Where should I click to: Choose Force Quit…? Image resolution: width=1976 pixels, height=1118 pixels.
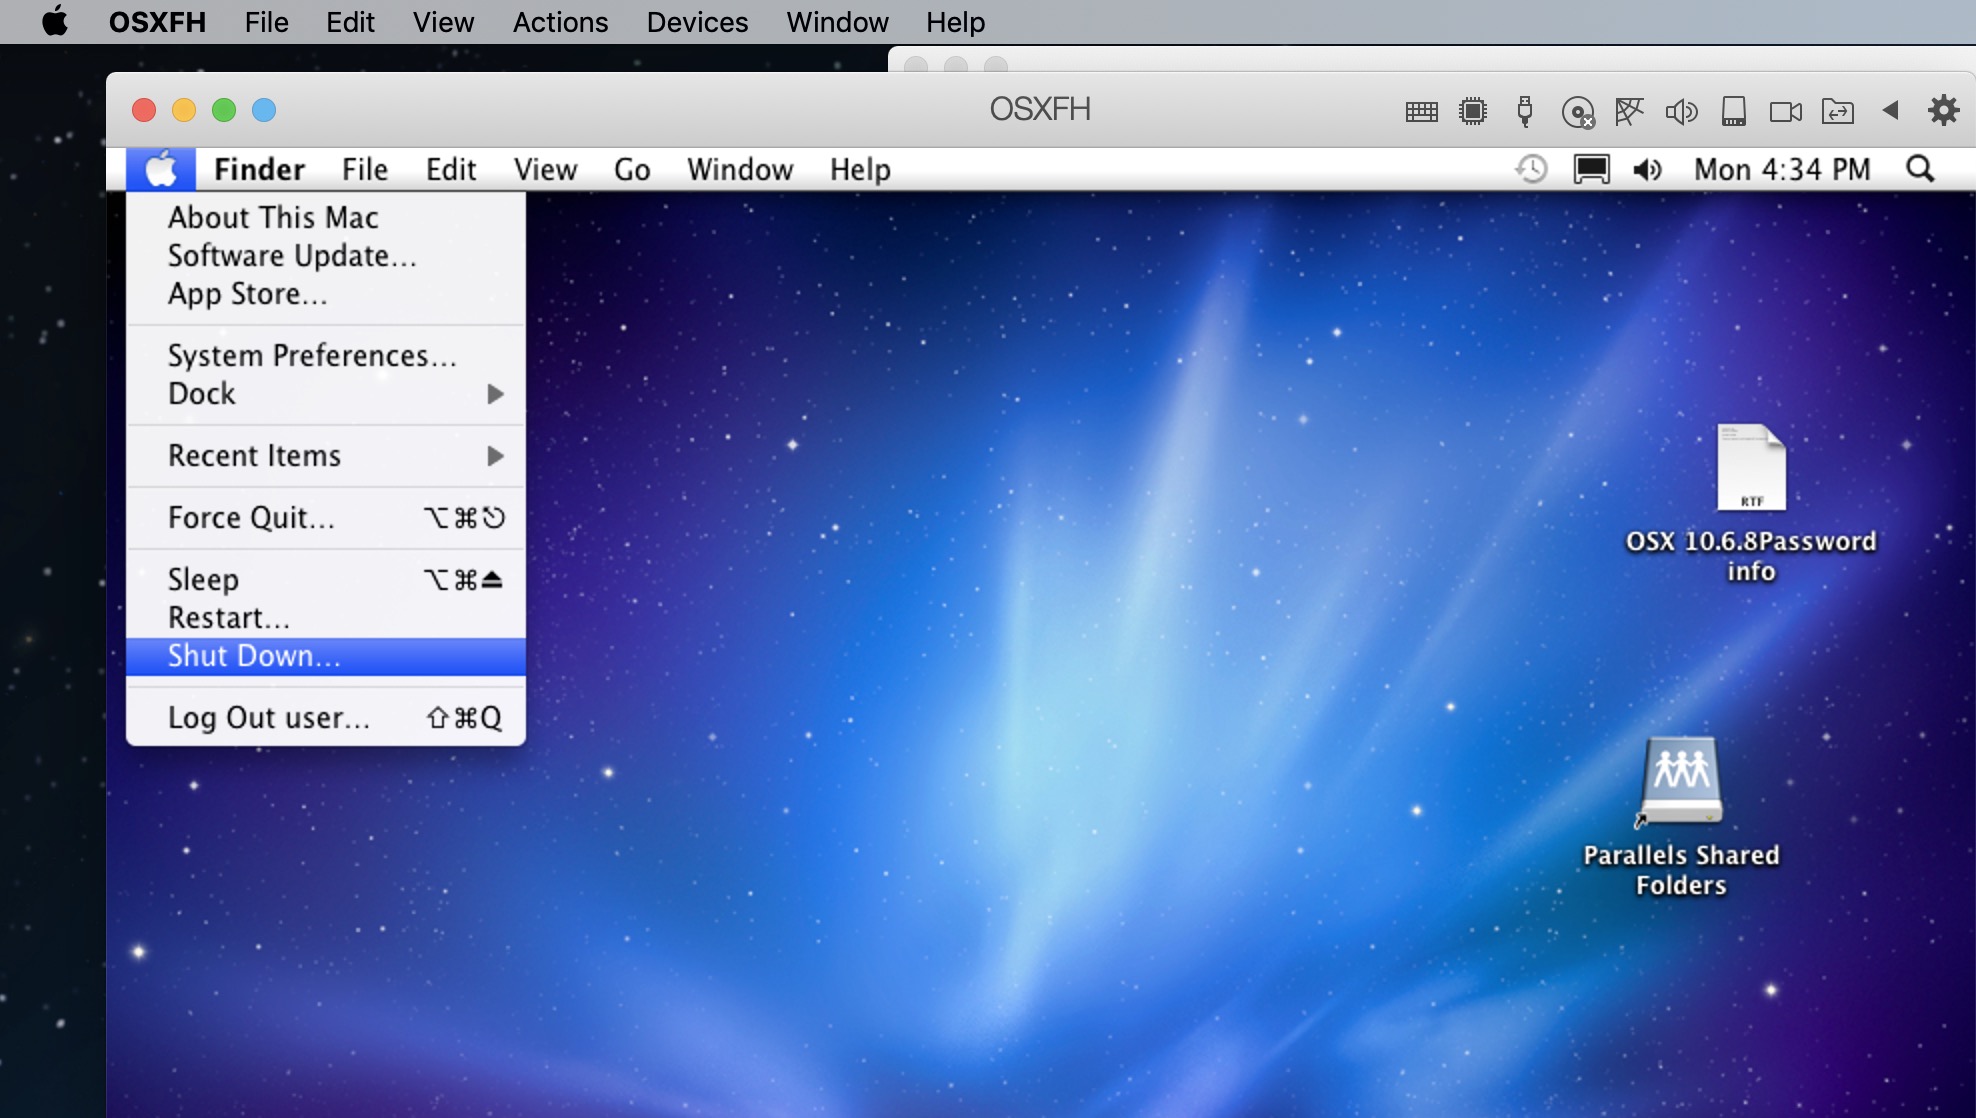pyautogui.click(x=326, y=517)
